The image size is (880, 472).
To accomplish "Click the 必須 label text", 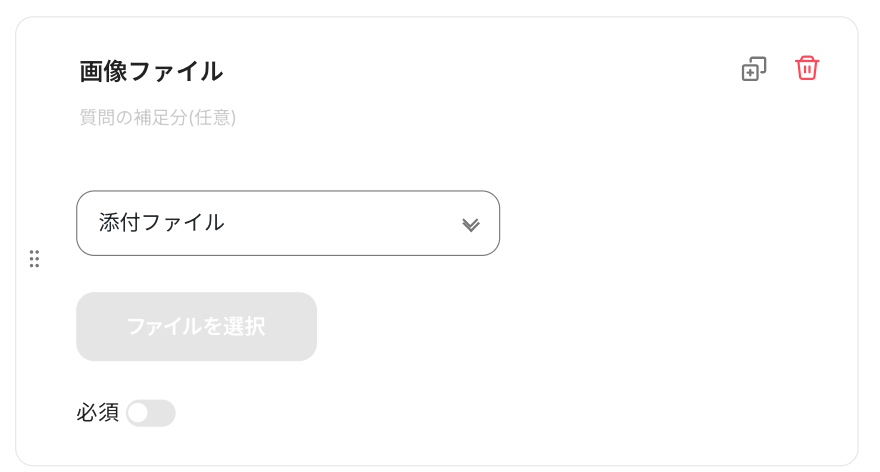I will pos(98,412).
